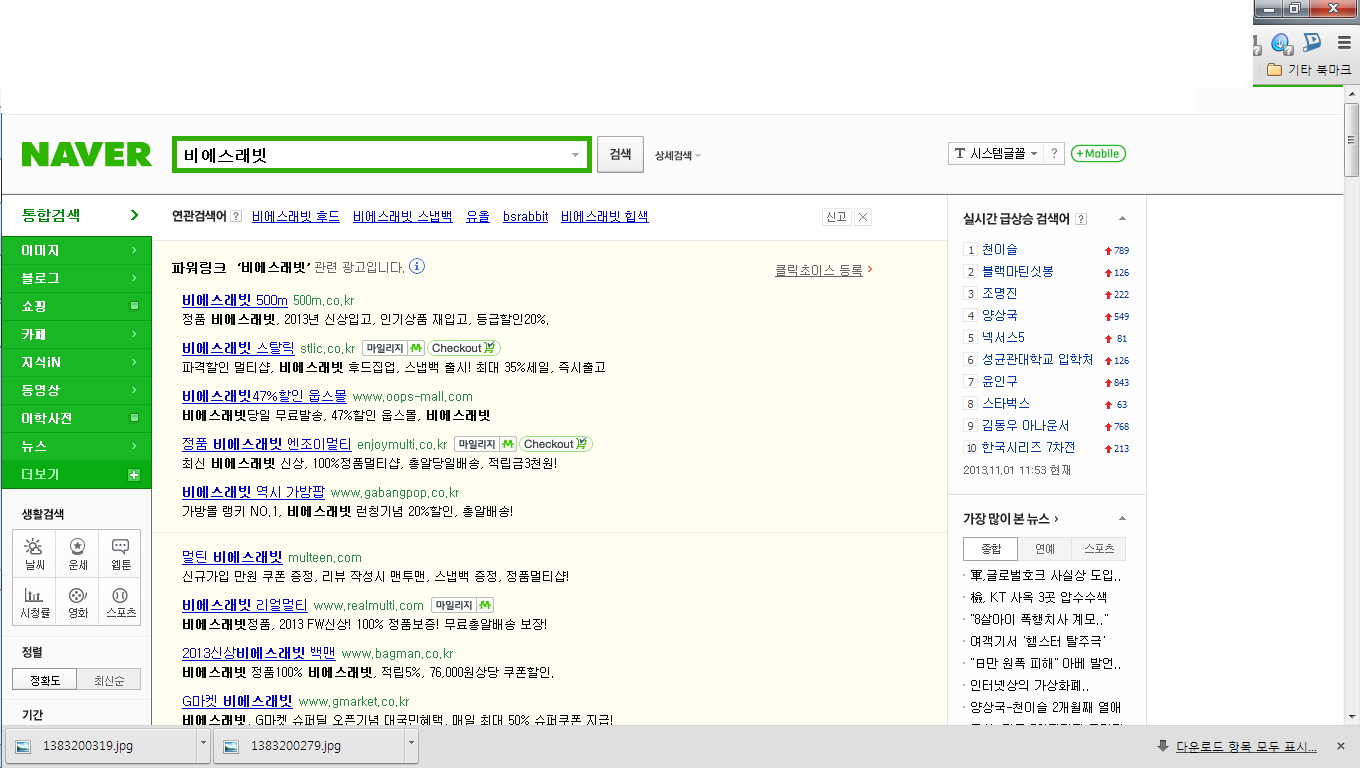Click the plus icon on 더보기

point(134,474)
